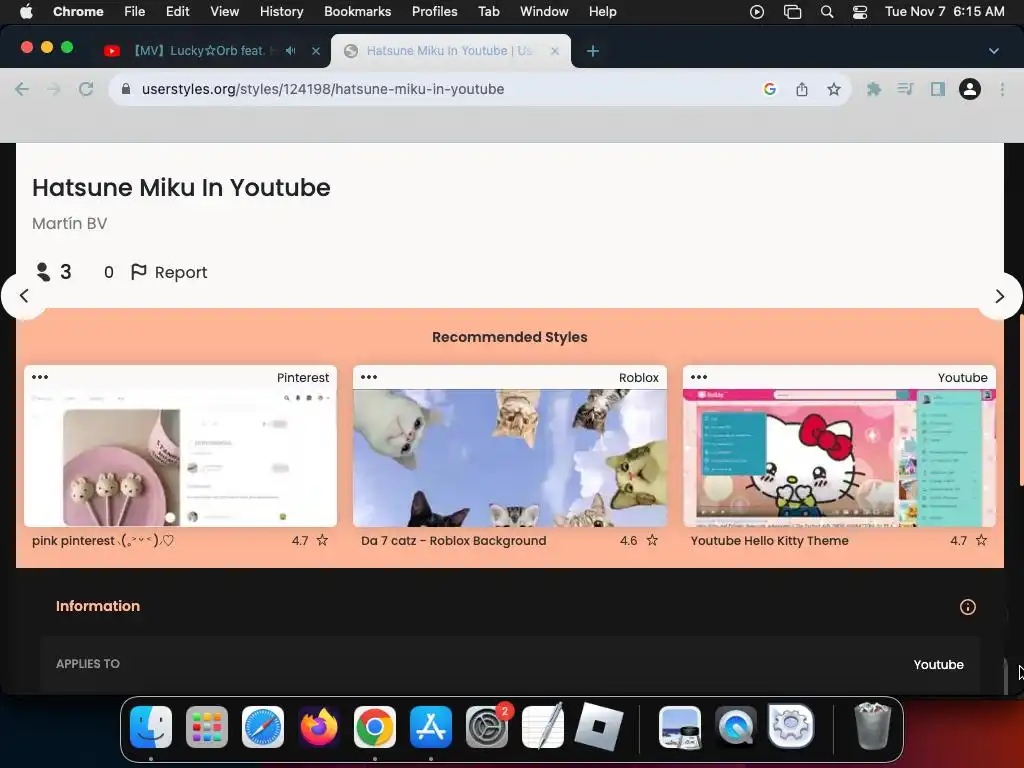Click the page vertical scrollbar
The image size is (1024, 768).
1020,400
